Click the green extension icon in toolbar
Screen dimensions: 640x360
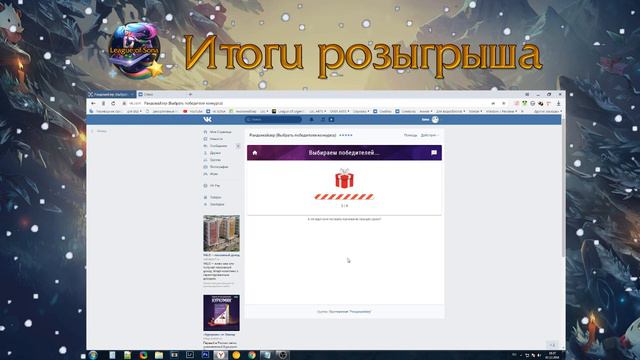point(524,104)
